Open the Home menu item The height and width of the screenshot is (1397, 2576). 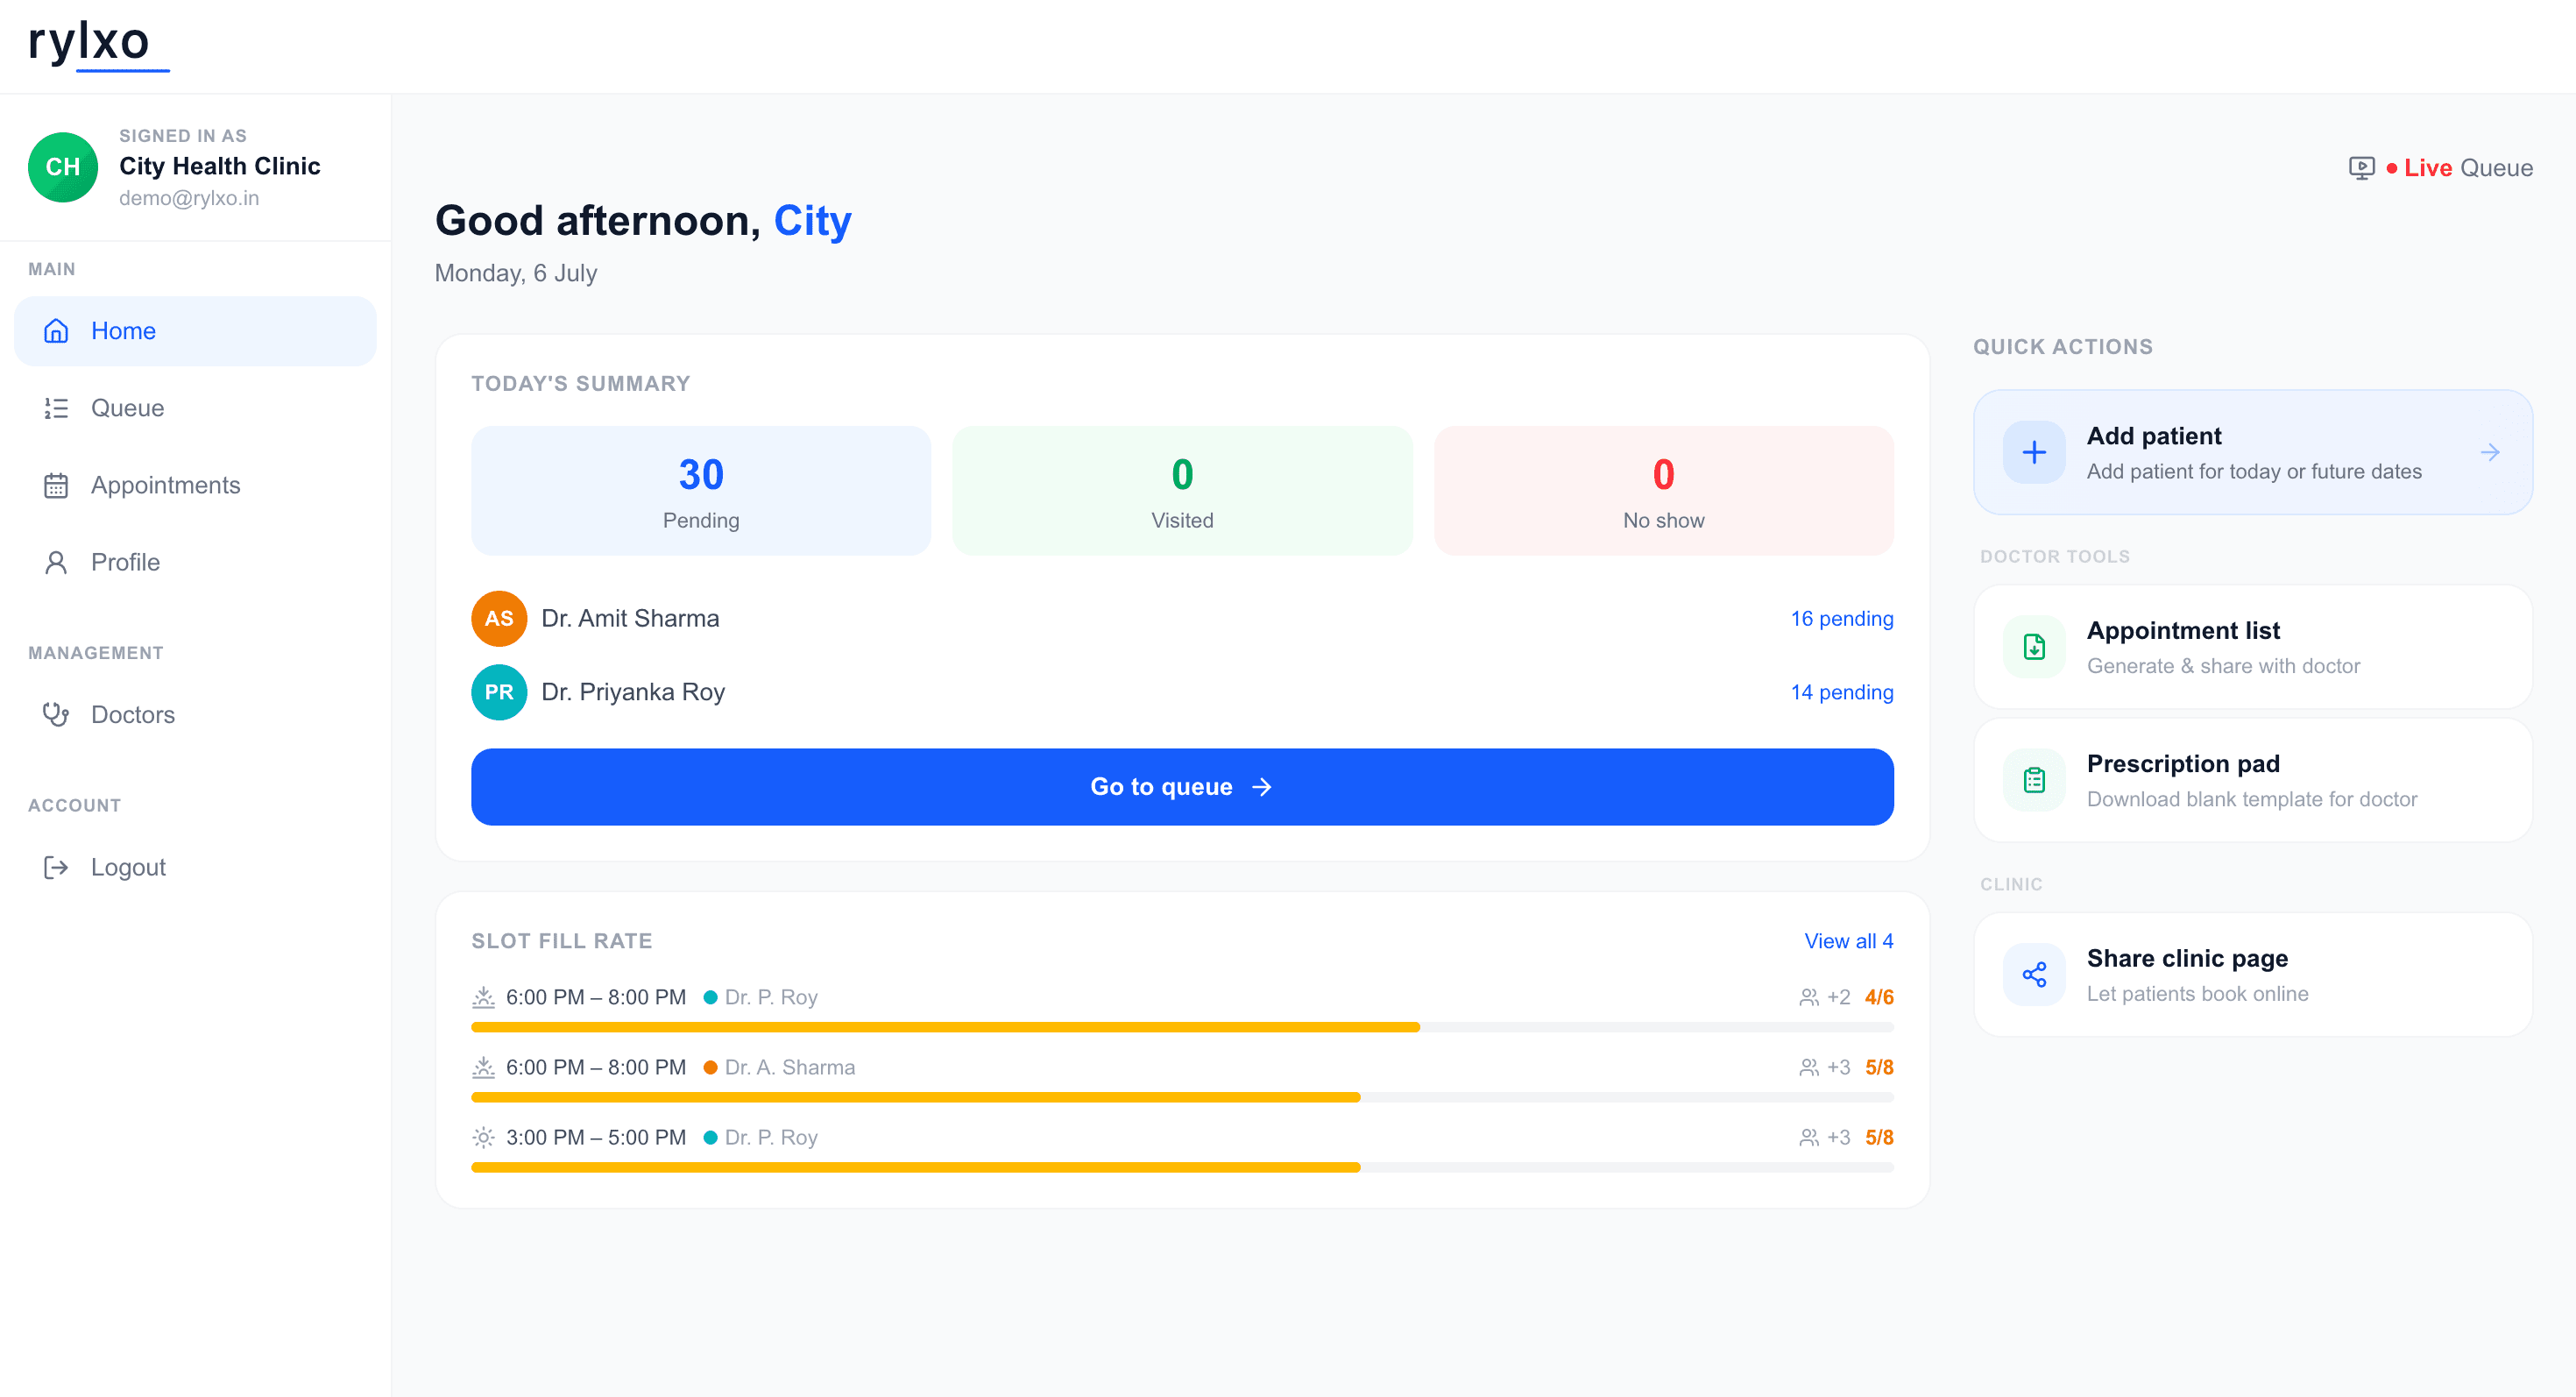tap(195, 331)
